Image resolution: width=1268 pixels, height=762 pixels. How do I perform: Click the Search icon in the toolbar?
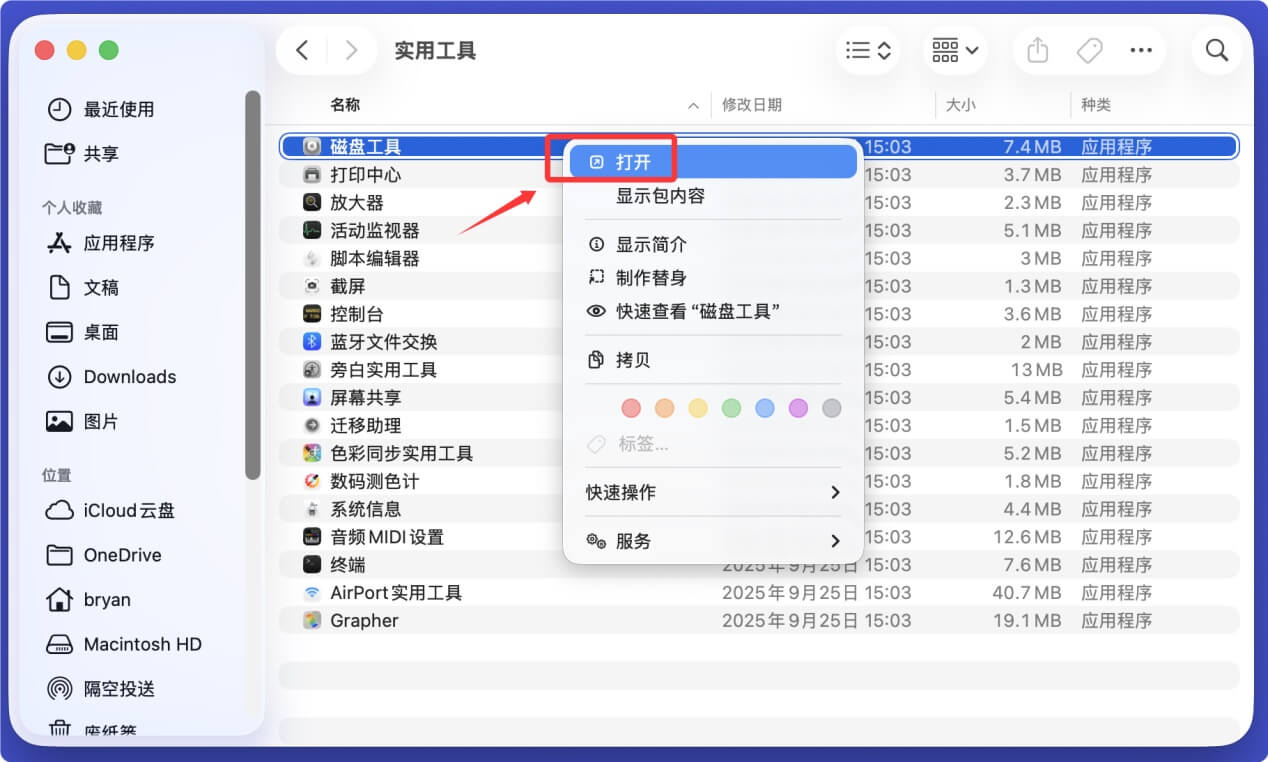[x=1216, y=49]
